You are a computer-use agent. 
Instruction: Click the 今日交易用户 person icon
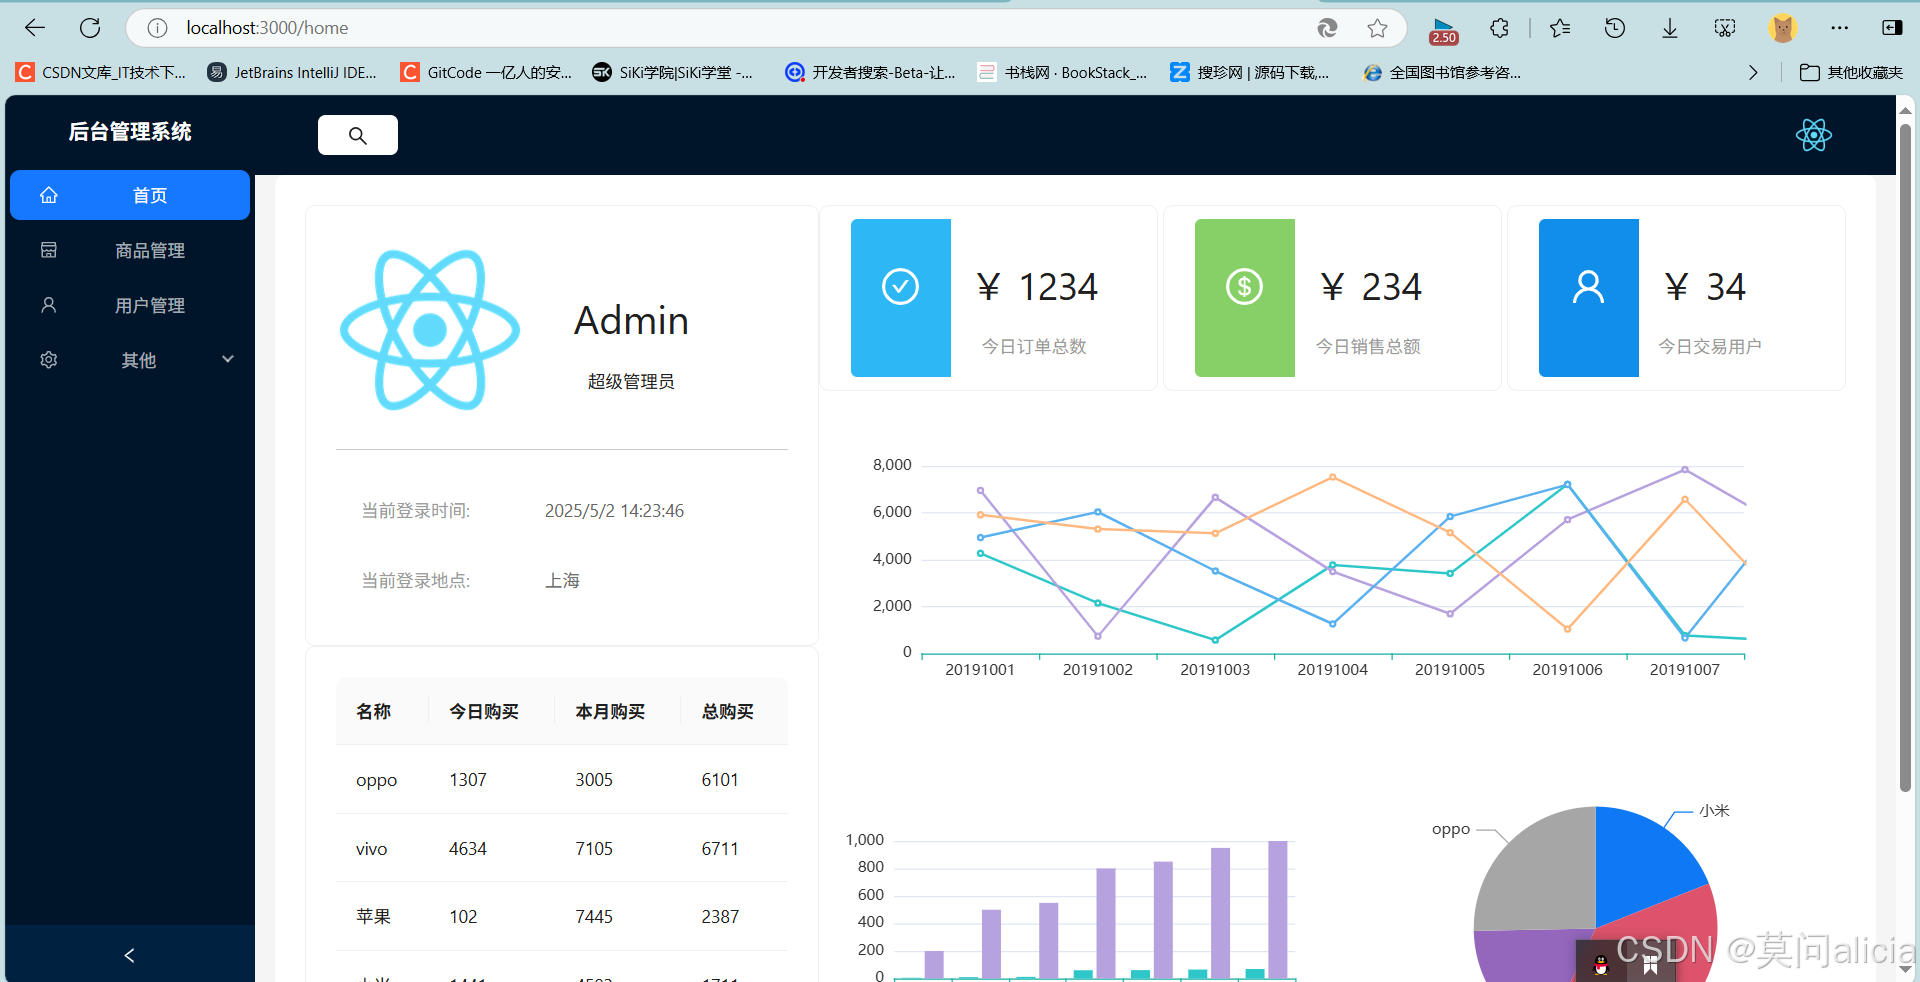click(1589, 287)
